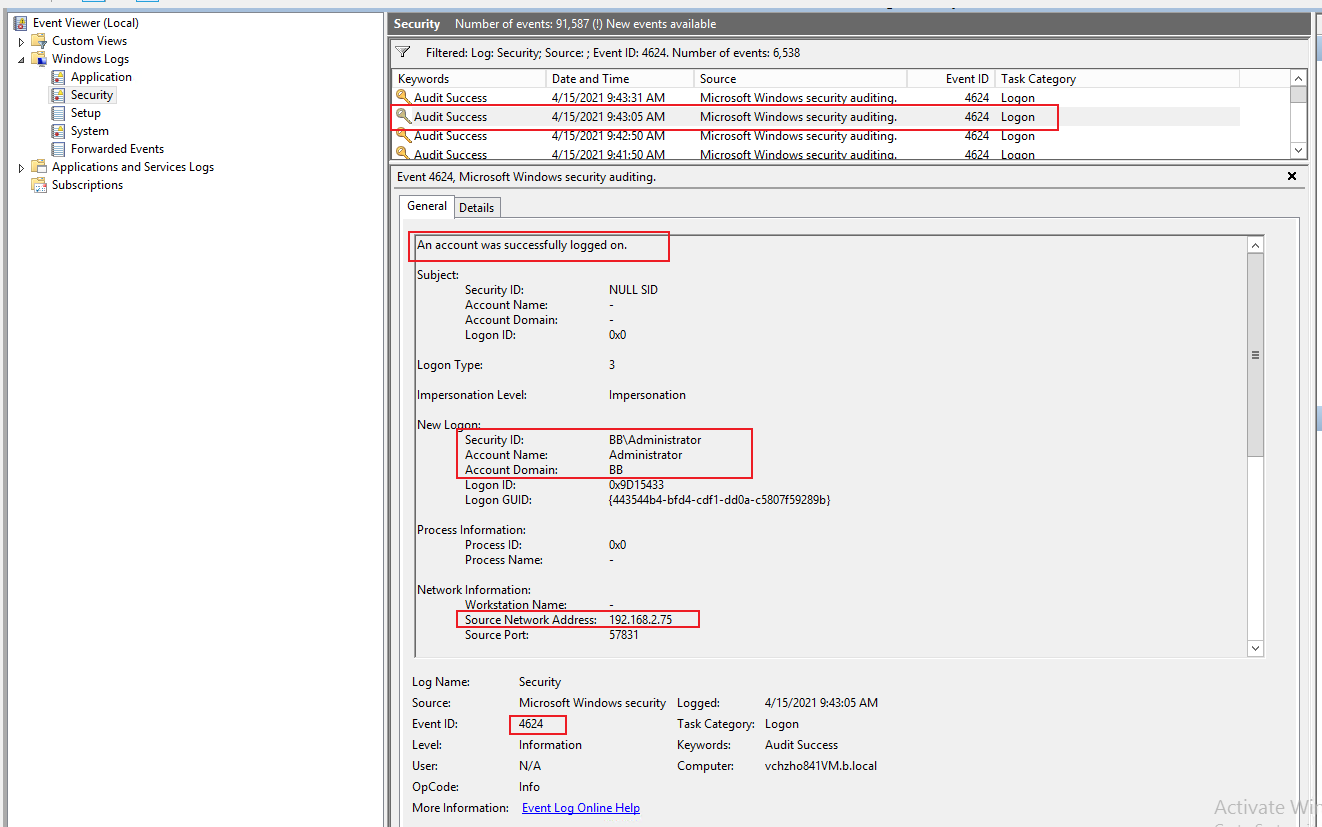Click the Logon Type value 3
1322x827 pixels.
tap(612, 365)
